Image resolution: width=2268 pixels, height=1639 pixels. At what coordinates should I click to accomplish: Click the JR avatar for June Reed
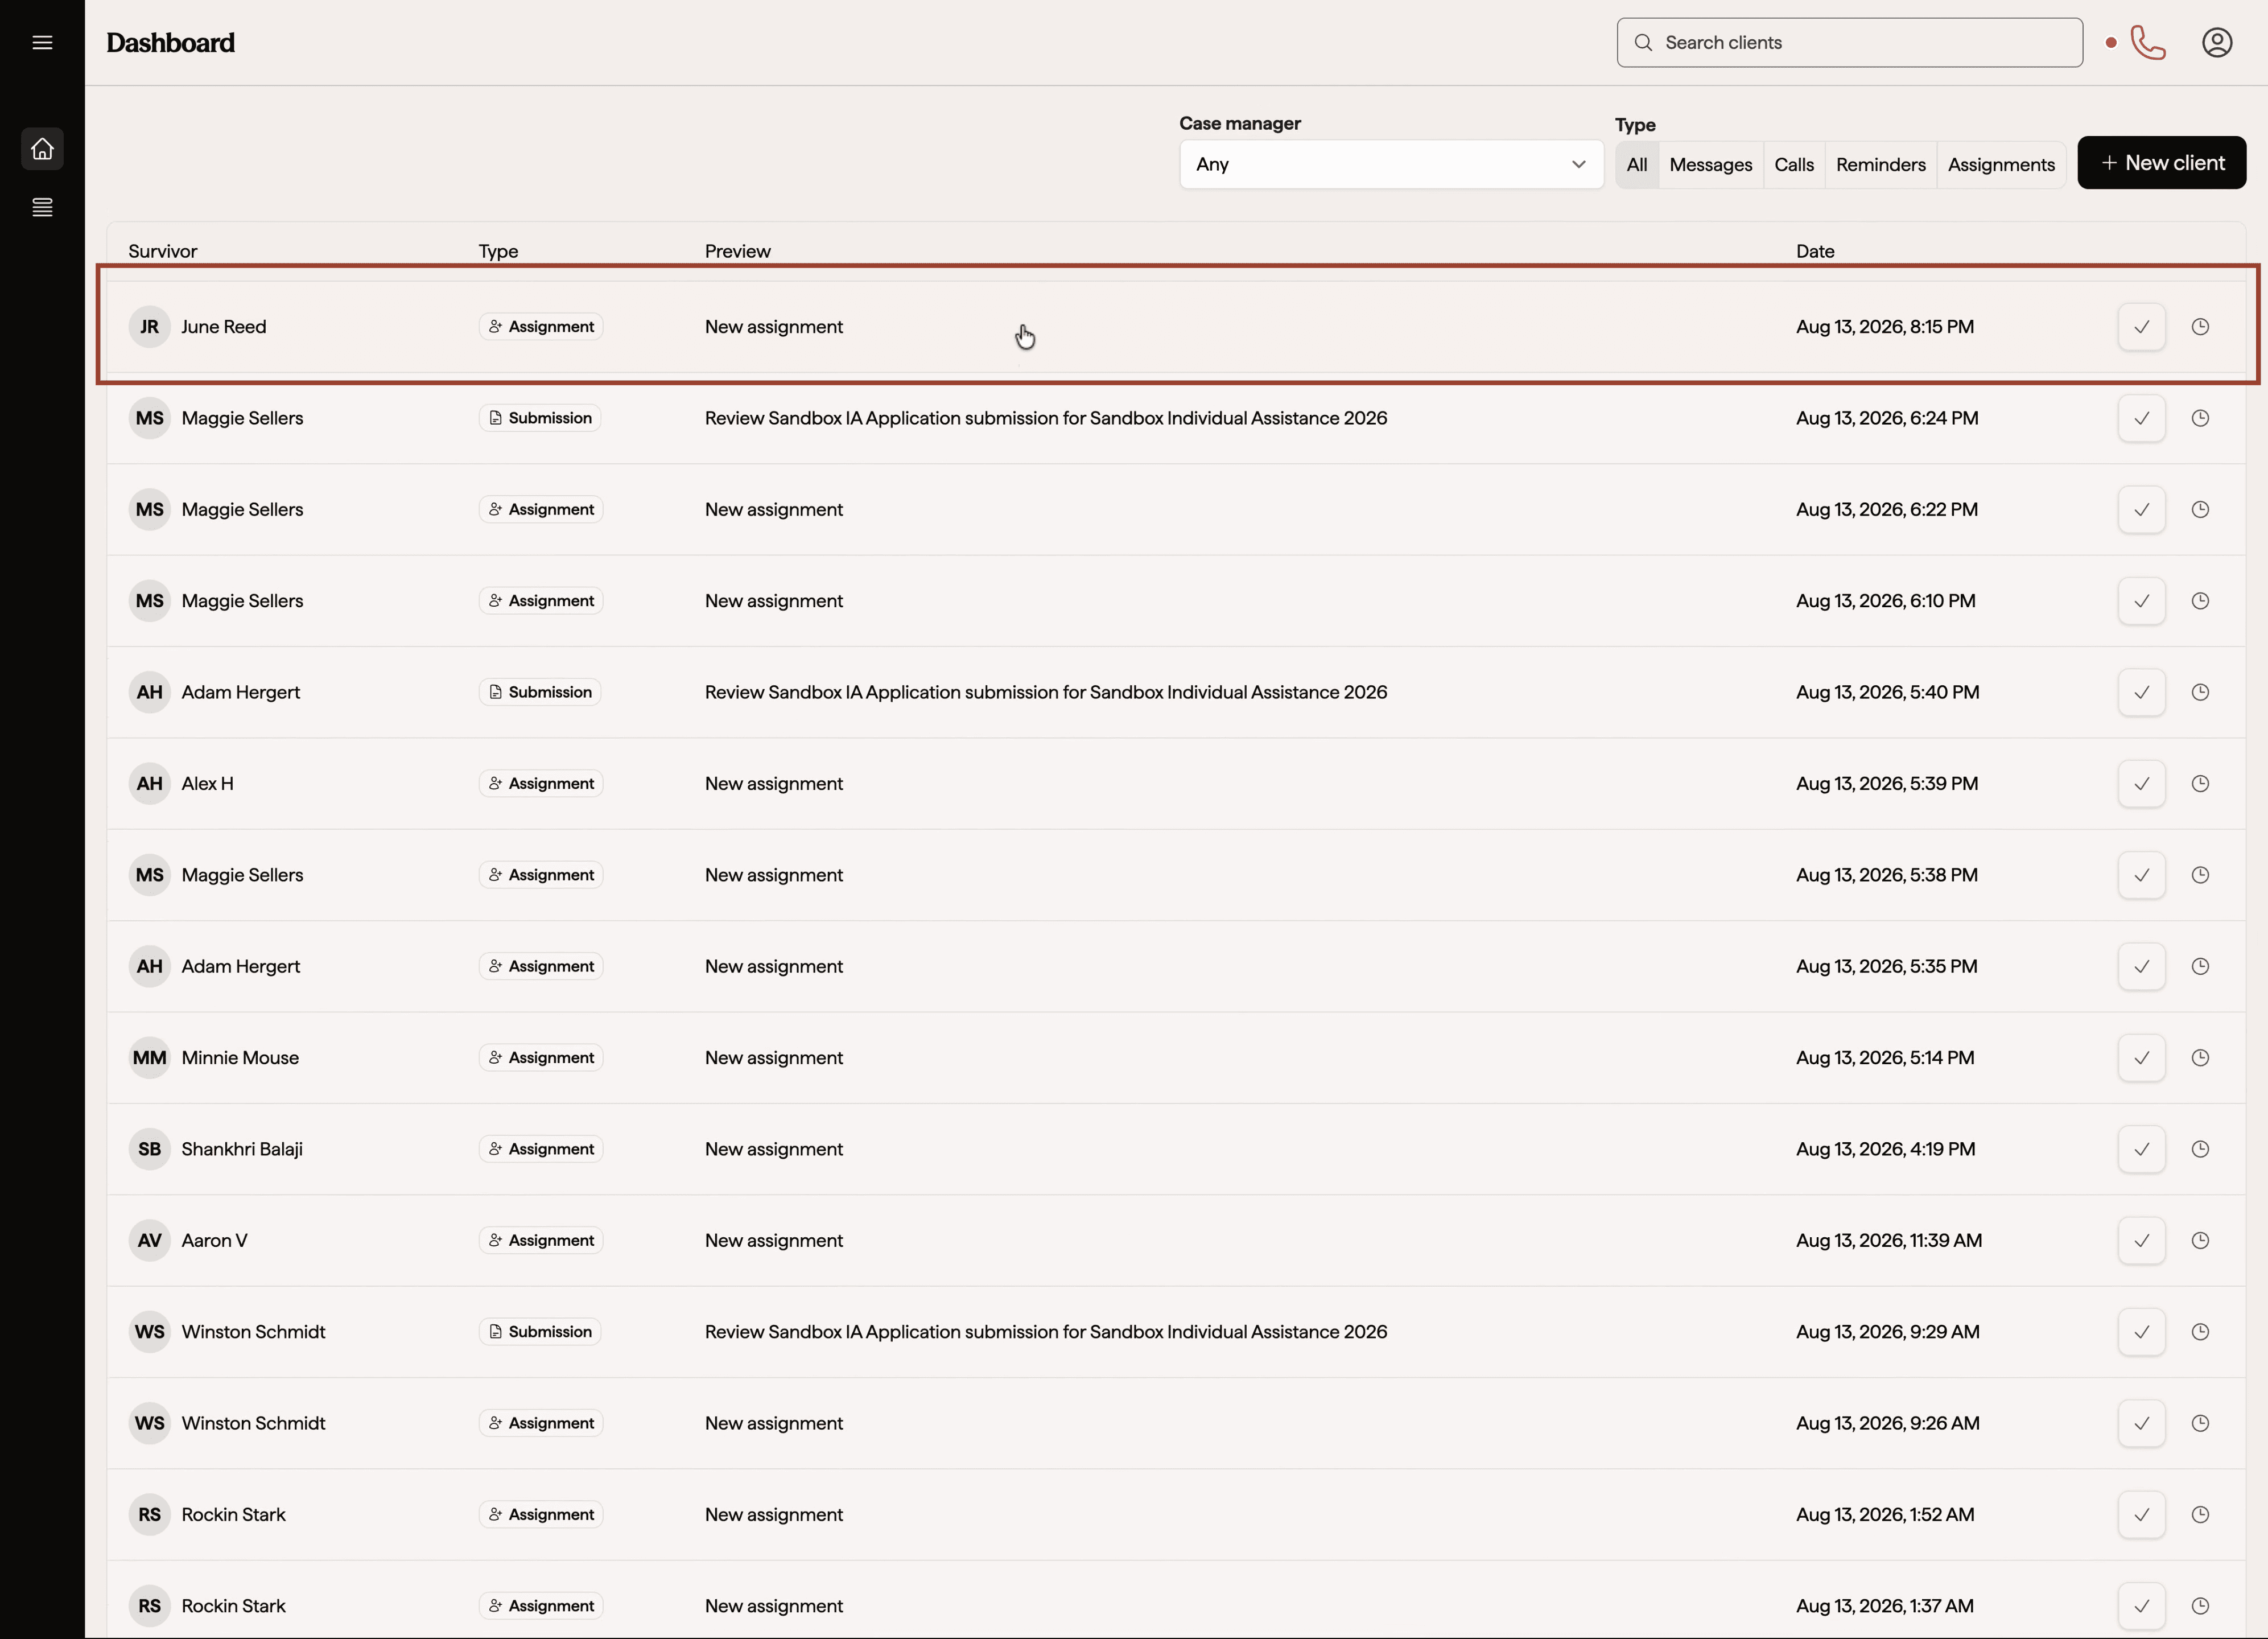149,327
